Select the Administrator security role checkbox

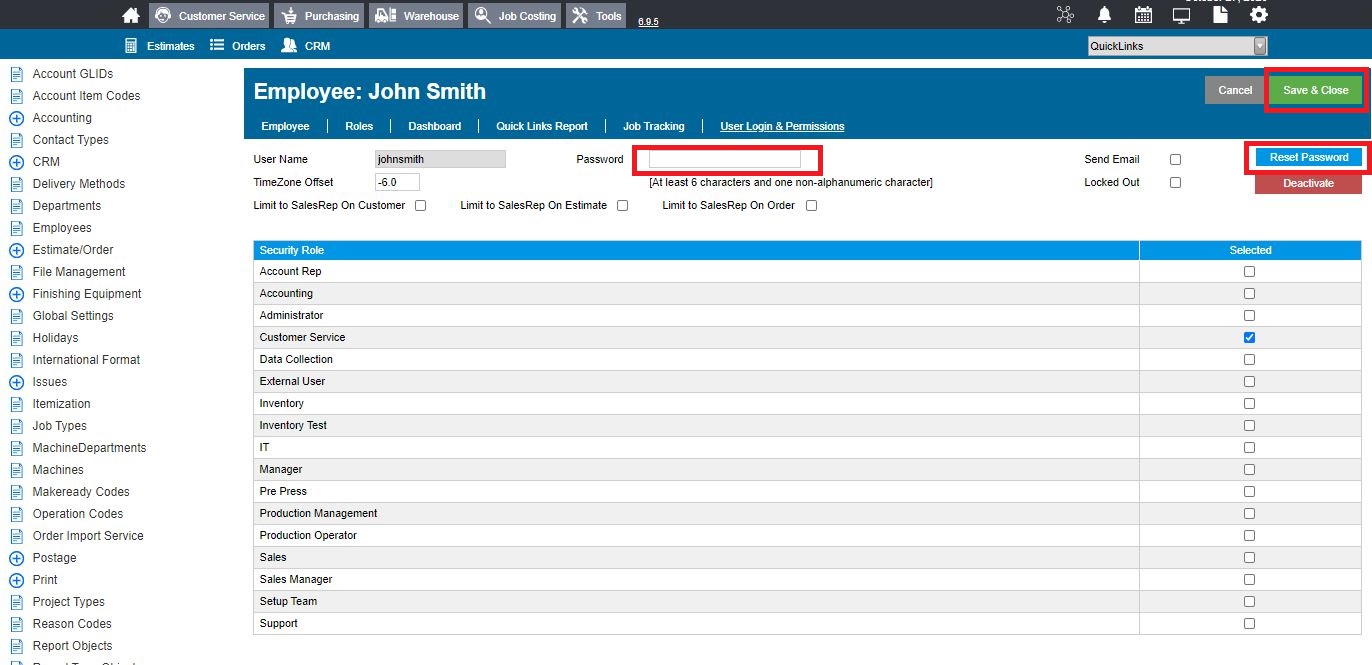coord(1249,316)
